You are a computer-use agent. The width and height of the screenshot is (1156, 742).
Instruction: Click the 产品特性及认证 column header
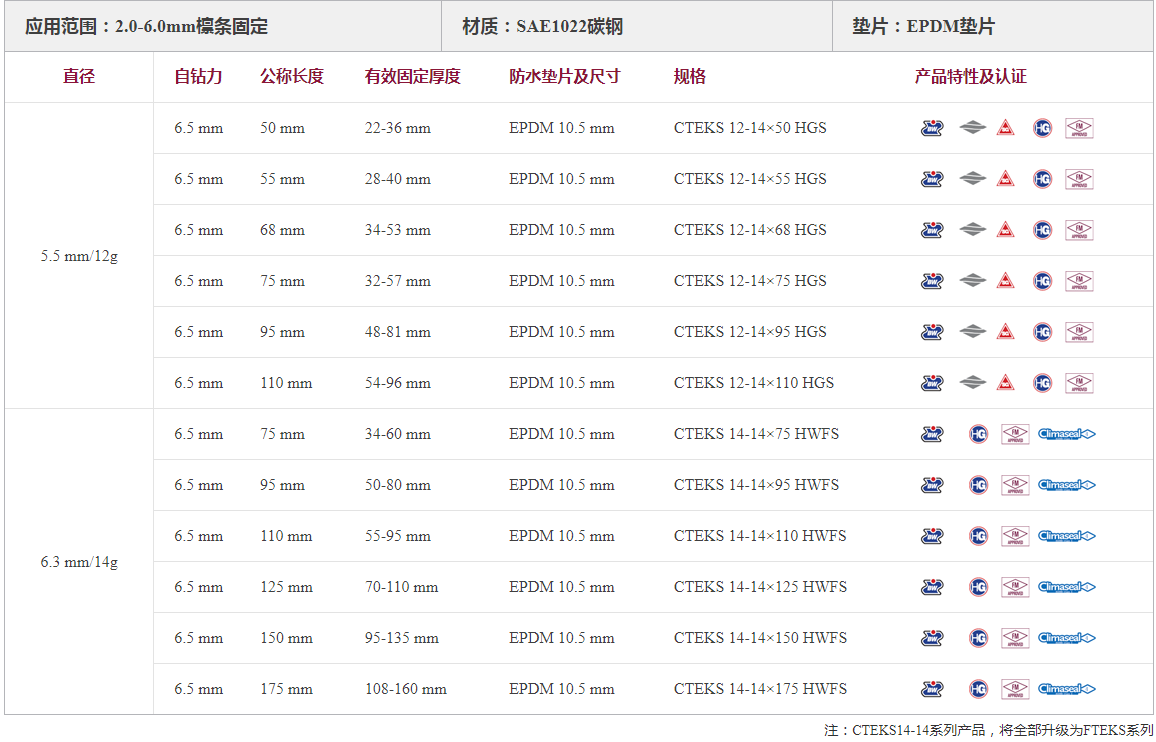click(x=970, y=77)
